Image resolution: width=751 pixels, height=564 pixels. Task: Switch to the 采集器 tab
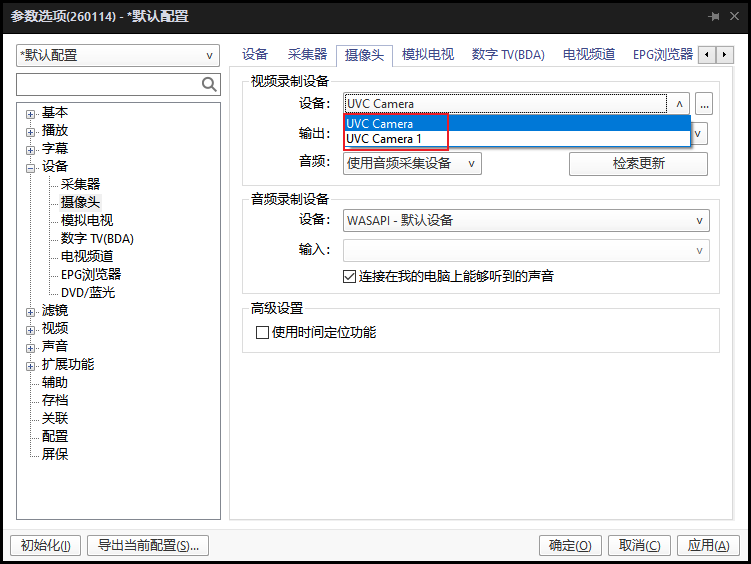pyautogui.click(x=307, y=55)
